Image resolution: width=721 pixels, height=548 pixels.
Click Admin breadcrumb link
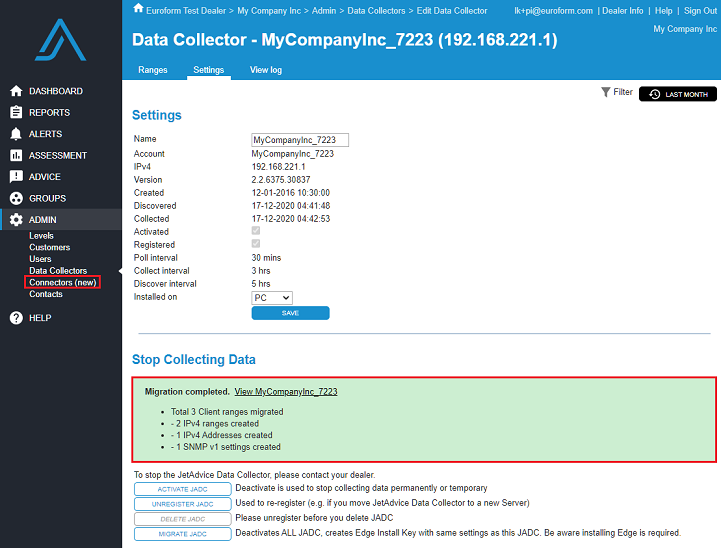[324, 11]
